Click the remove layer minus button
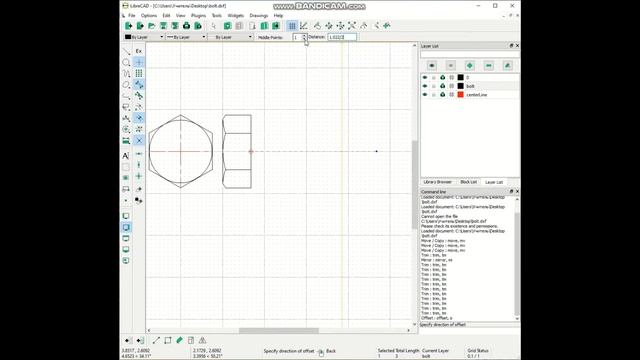The image size is (640, 360). [489, 66]
